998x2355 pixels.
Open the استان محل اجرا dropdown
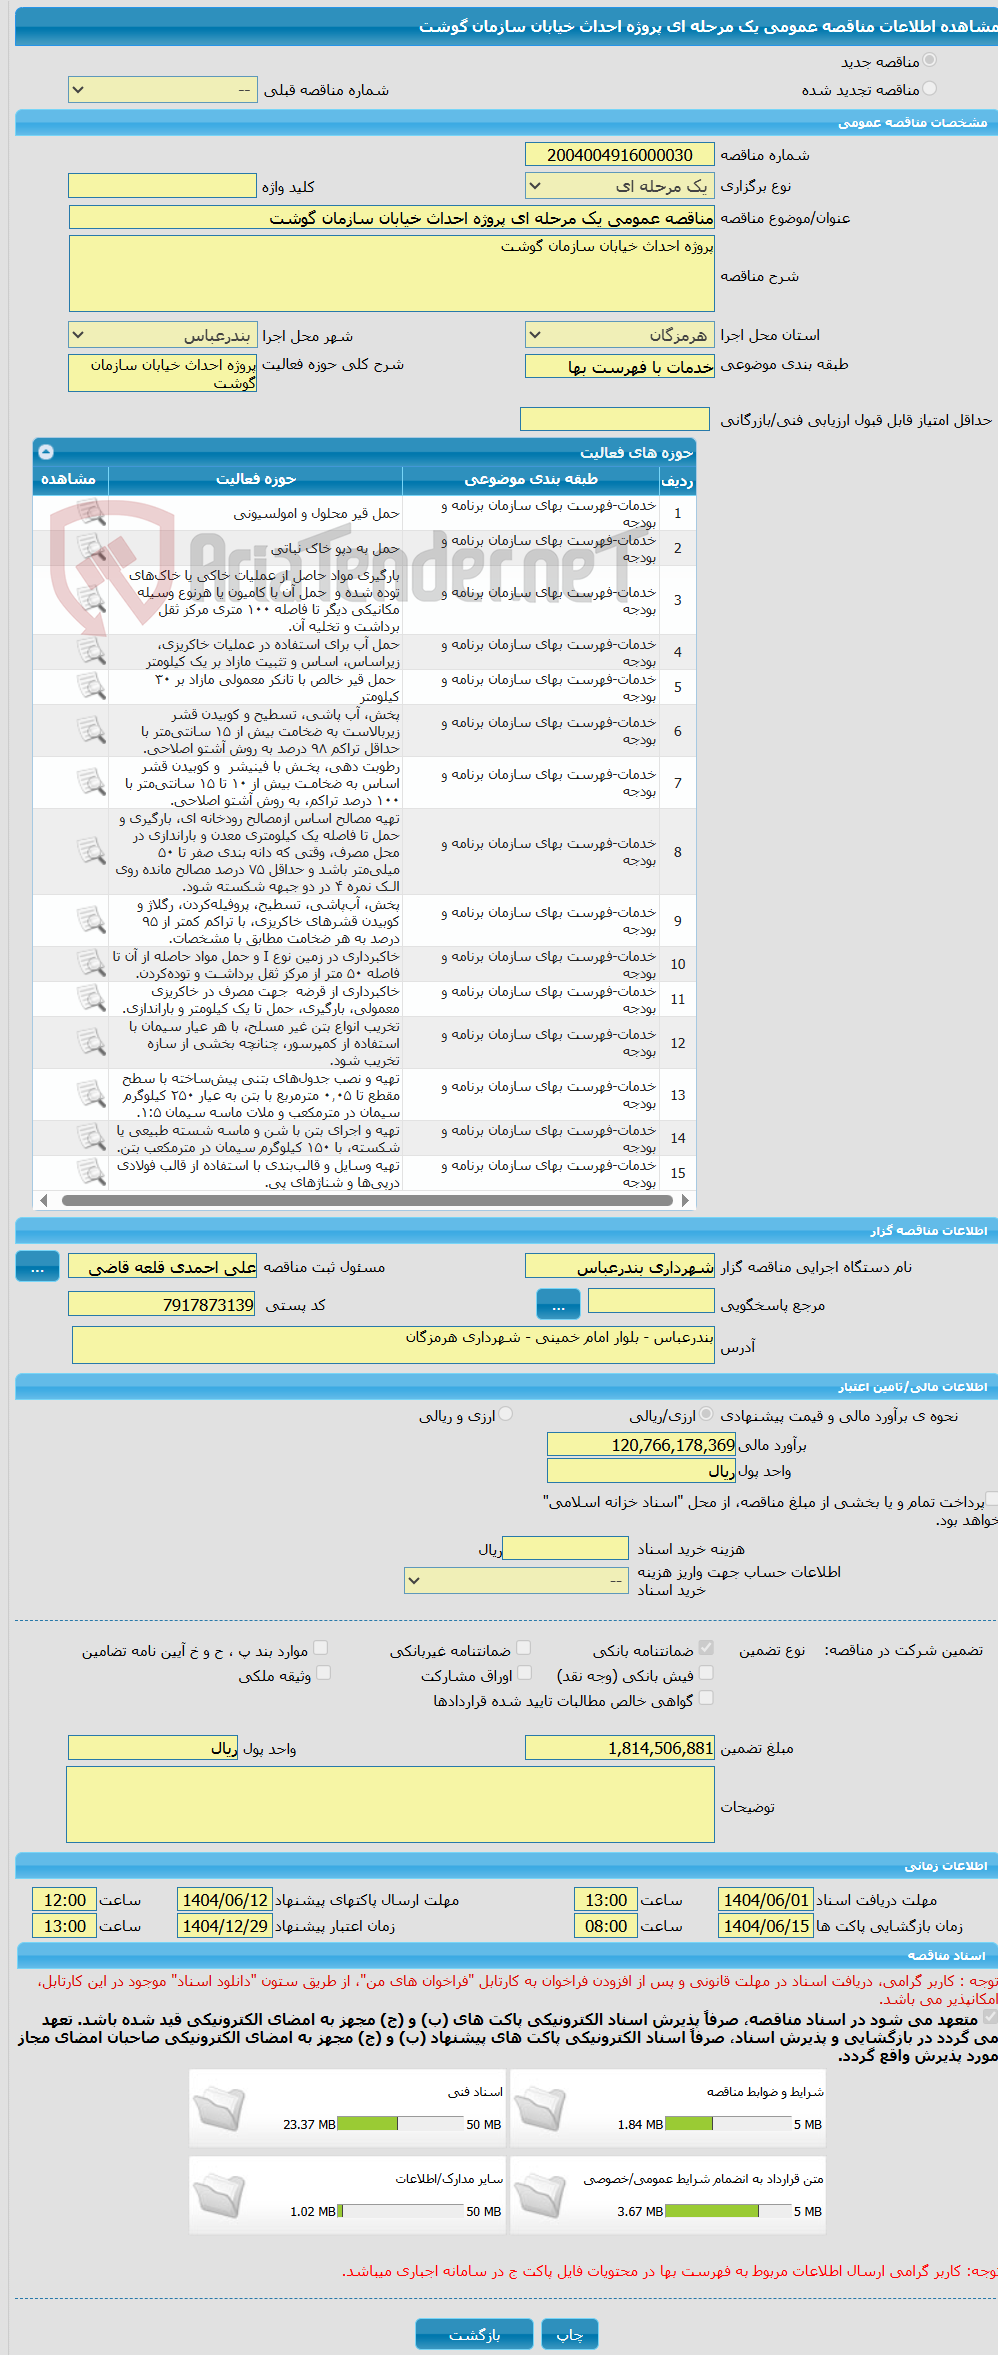(x=619, y=335)
